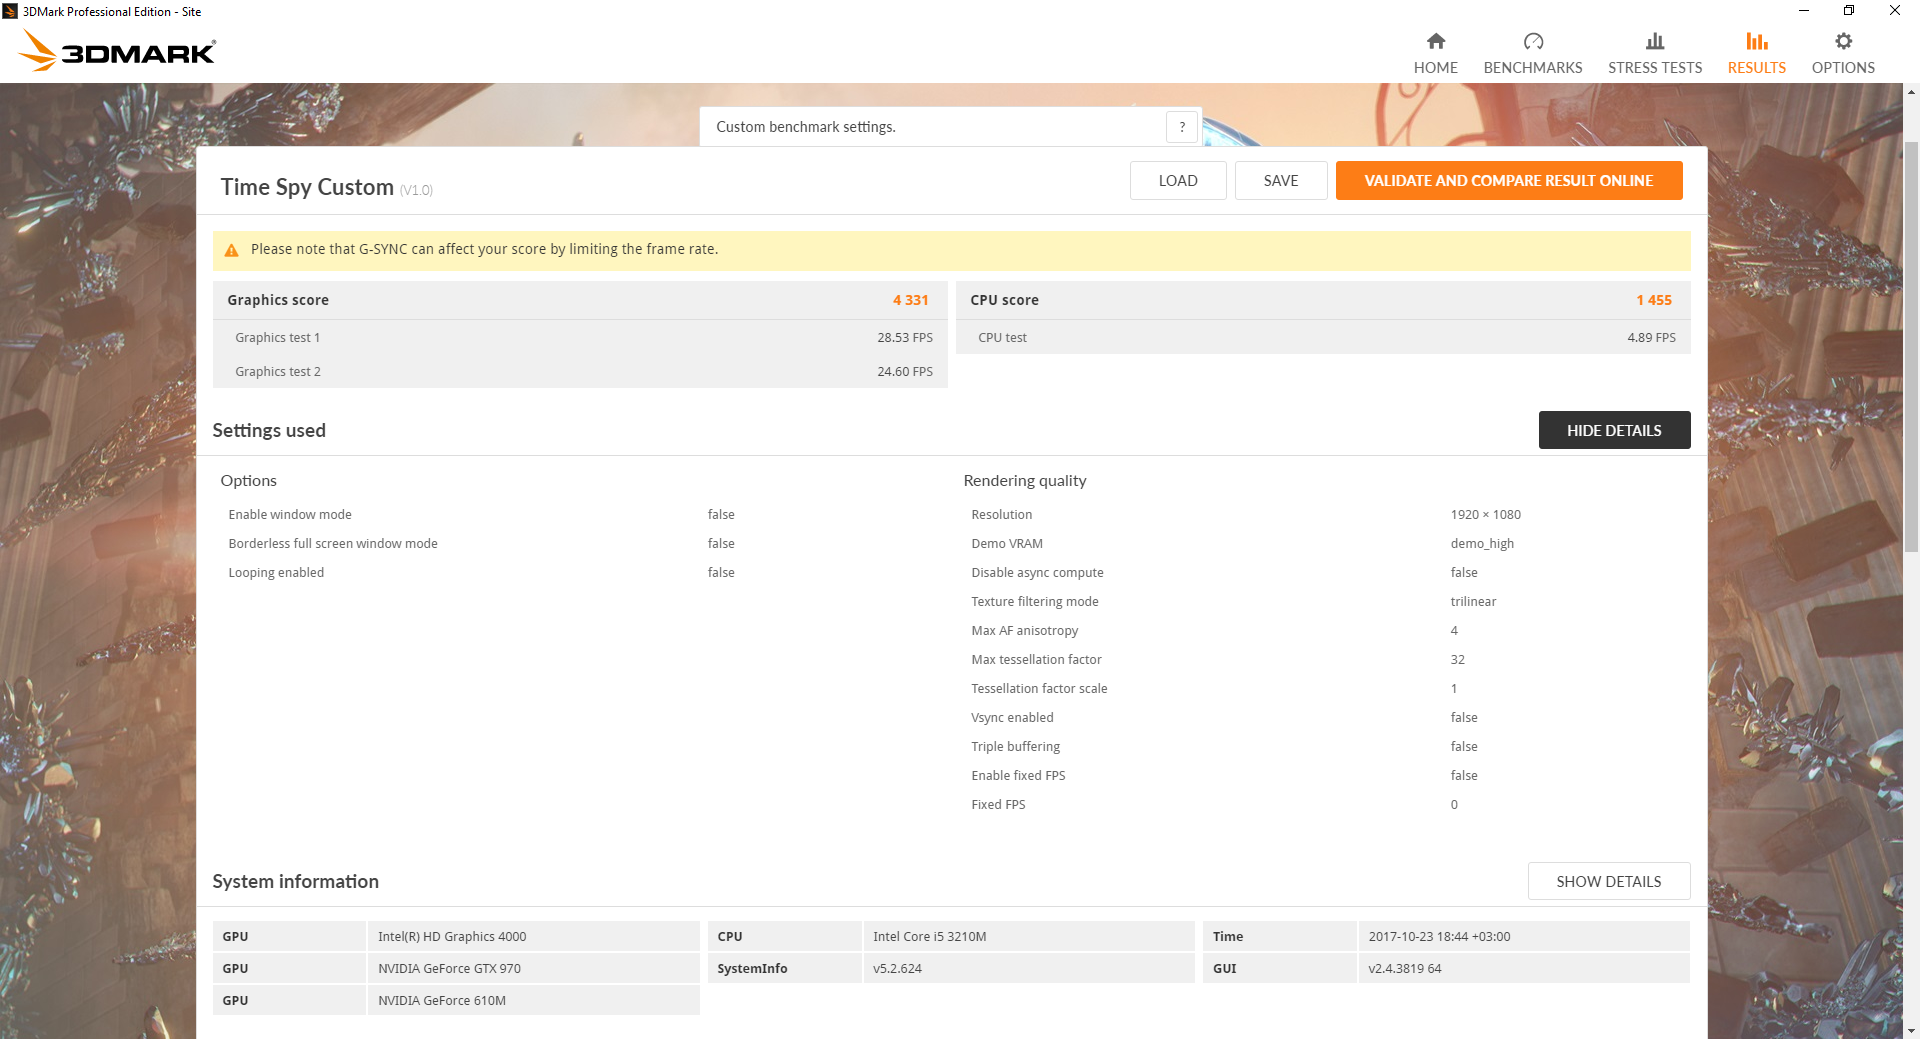Screen dimensions: 1920x1039
Task: Click the question mark help button
Action: click(x=1182, y=127)
